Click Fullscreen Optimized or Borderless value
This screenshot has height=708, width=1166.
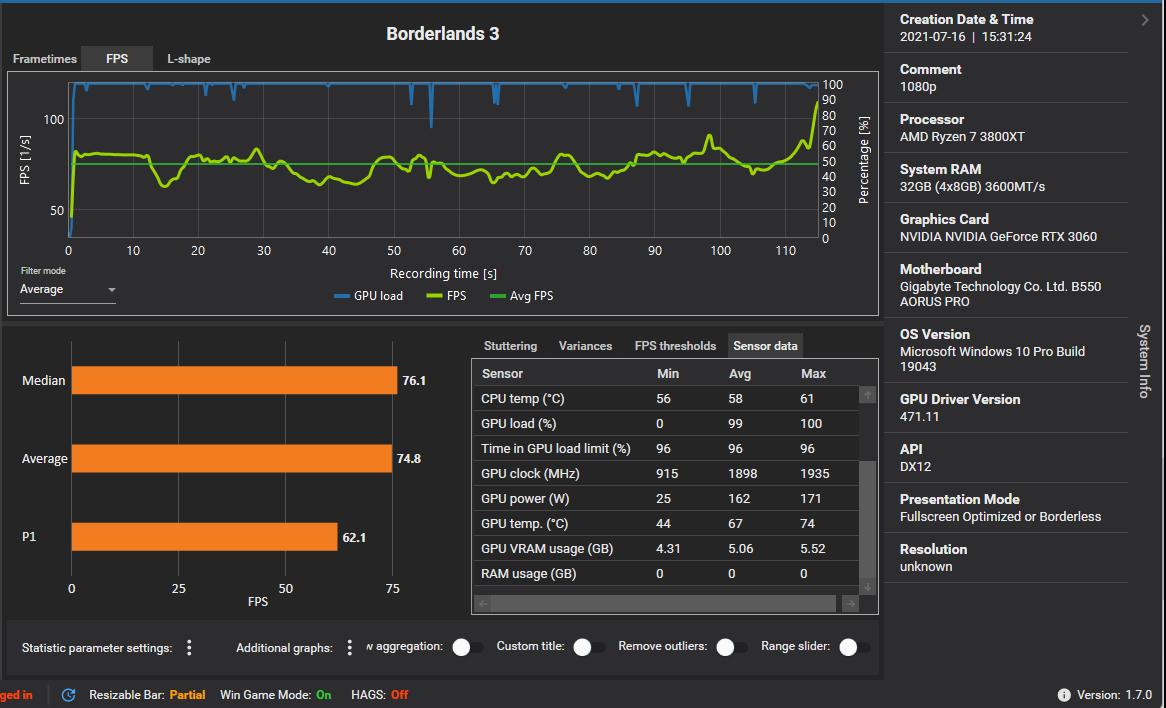pos(1000,517)
